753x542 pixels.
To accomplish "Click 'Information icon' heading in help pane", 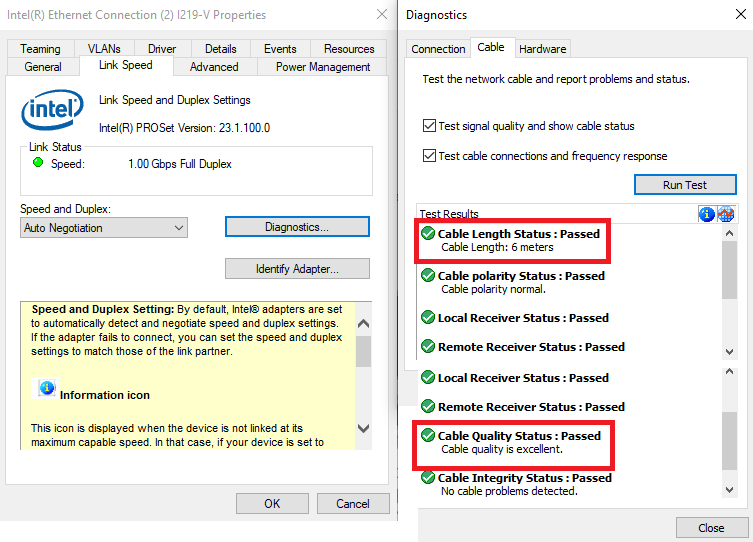I will [105, 395].
